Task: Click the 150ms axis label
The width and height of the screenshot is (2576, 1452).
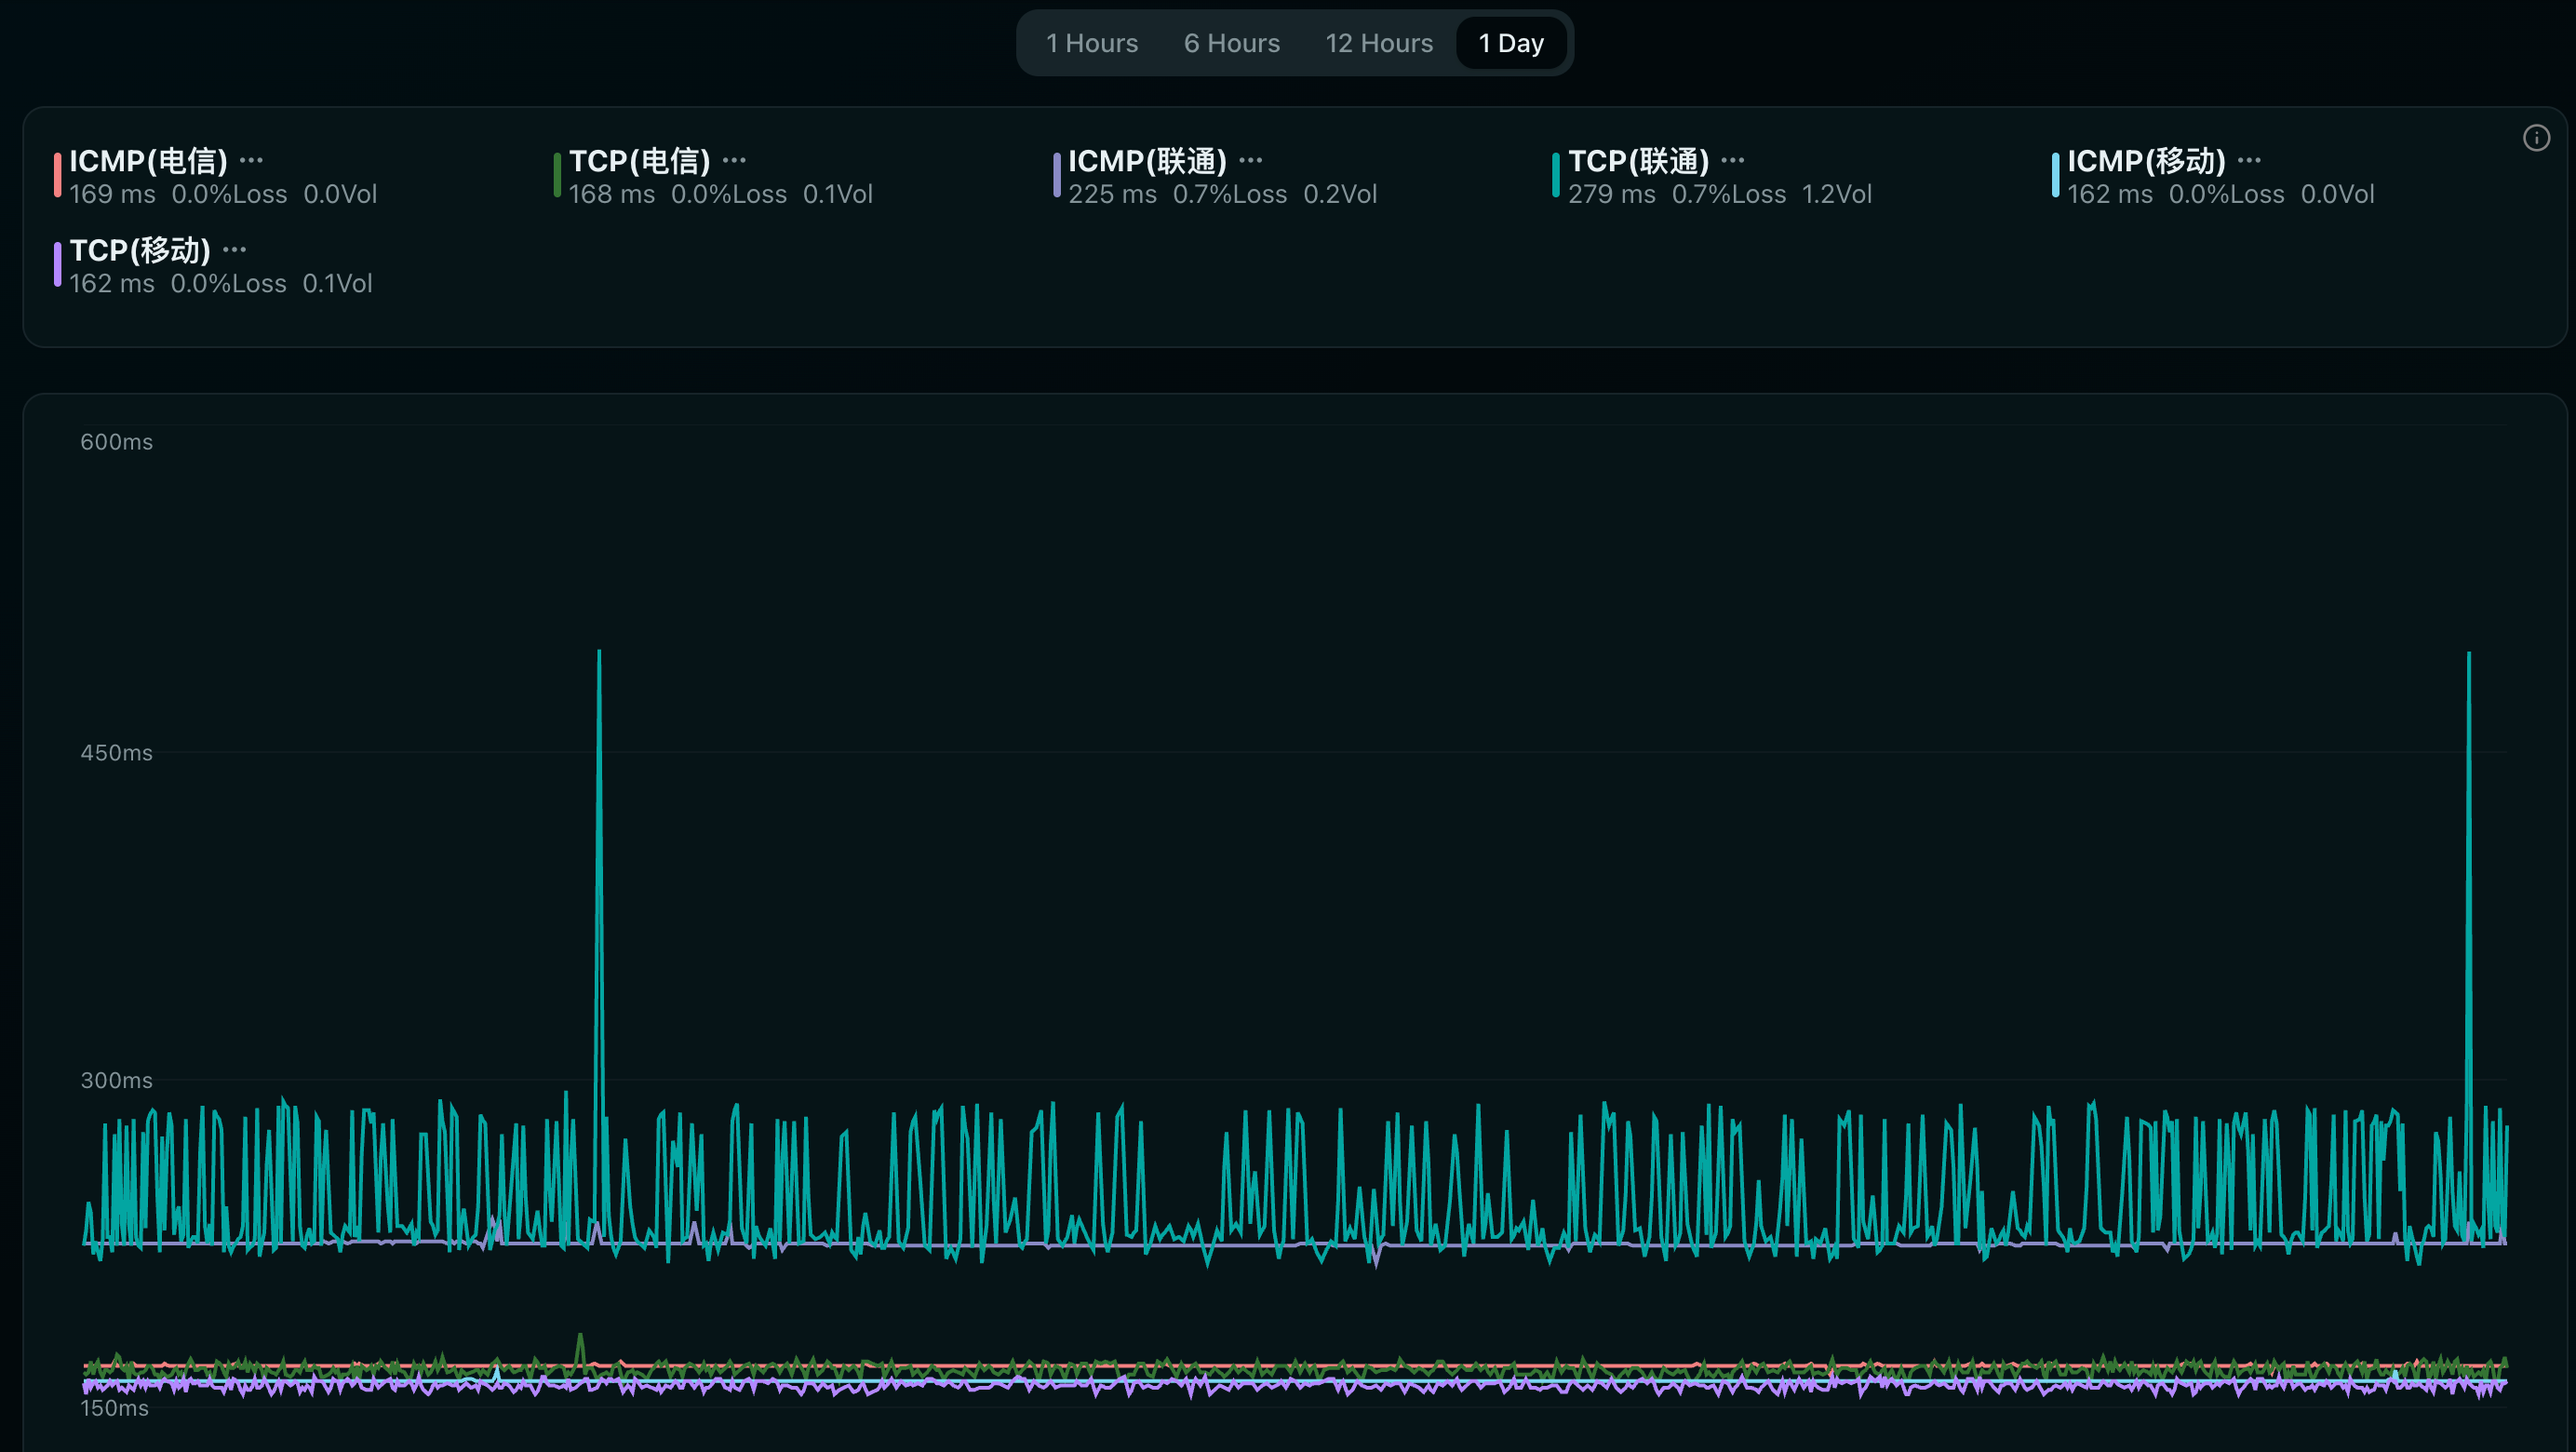Action: [114, 1408]
